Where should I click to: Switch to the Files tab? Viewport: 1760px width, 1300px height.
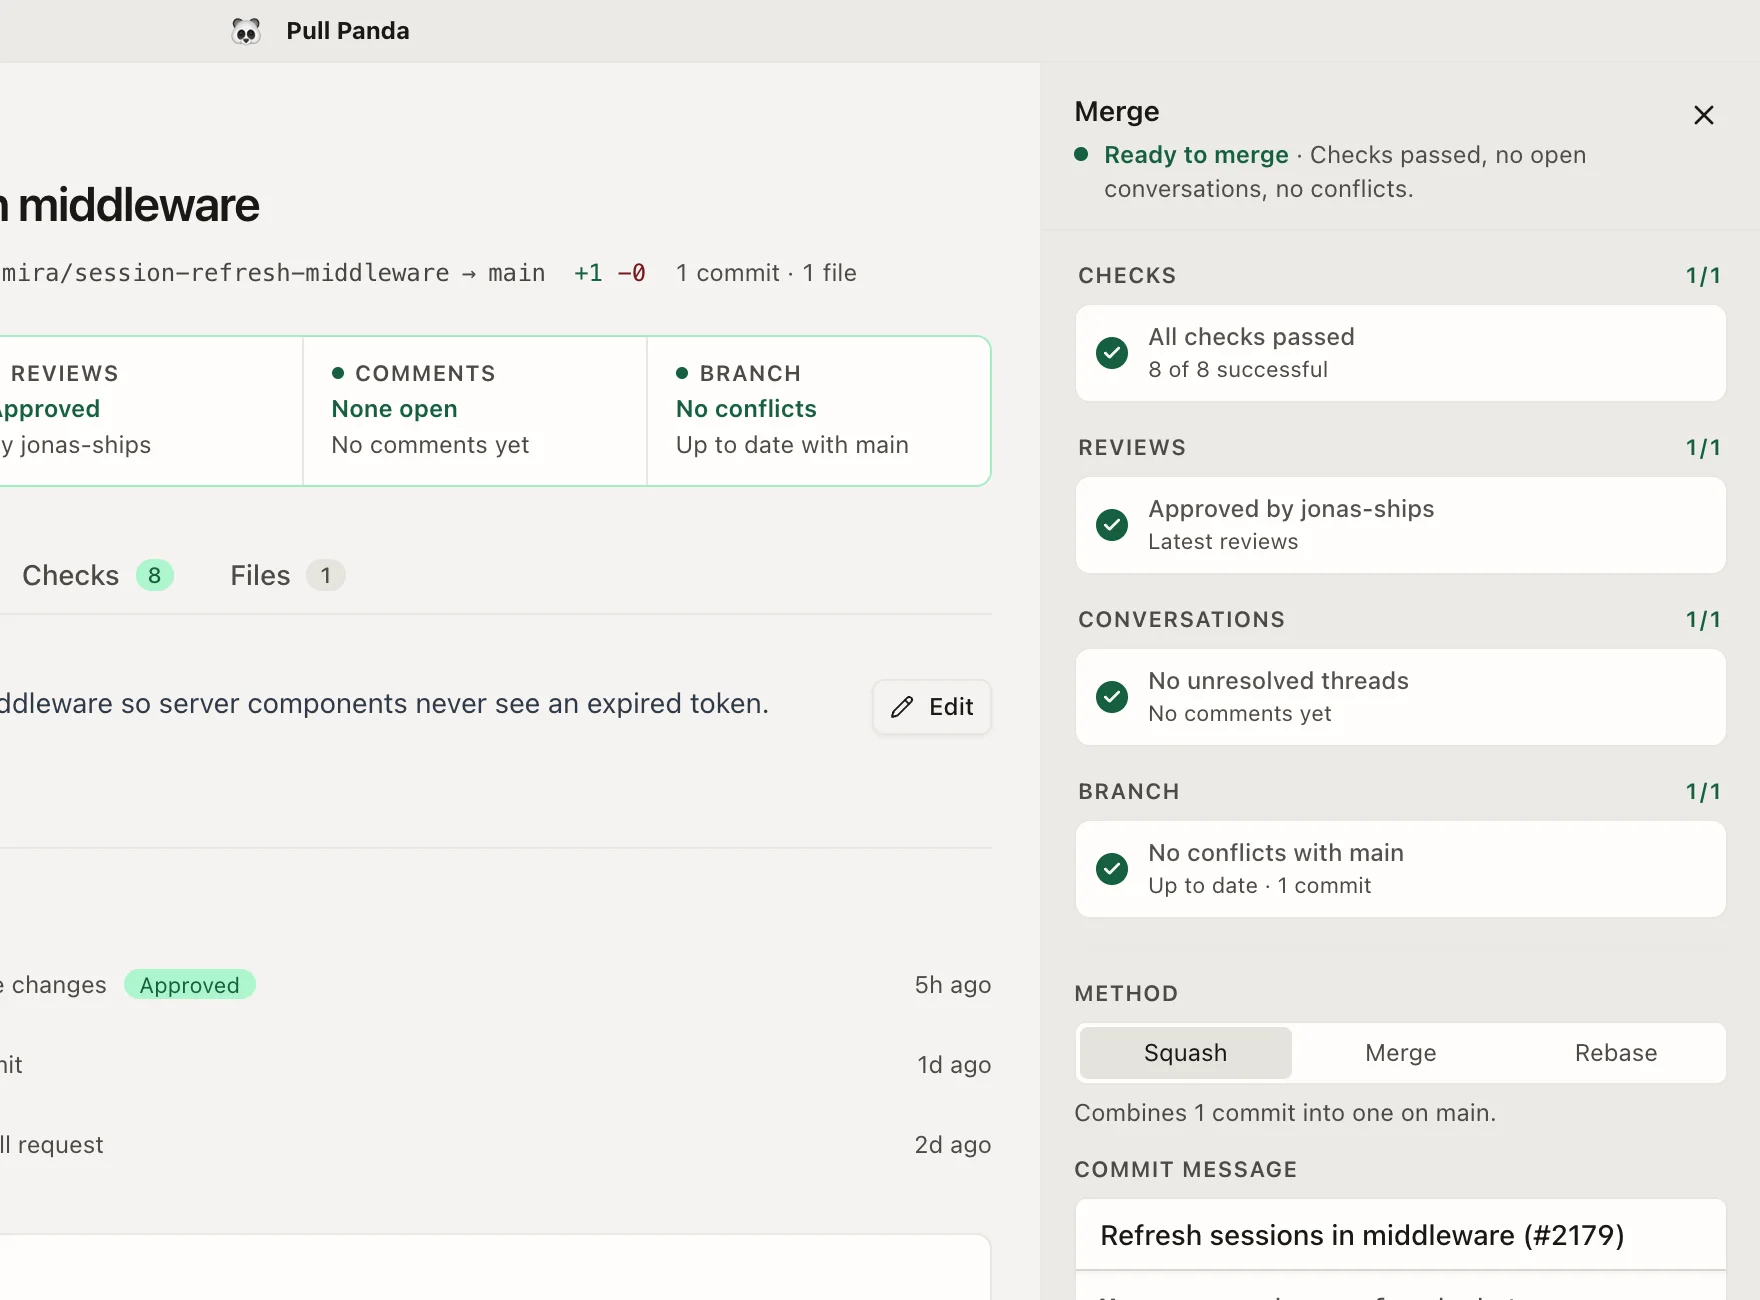[287, 576]
